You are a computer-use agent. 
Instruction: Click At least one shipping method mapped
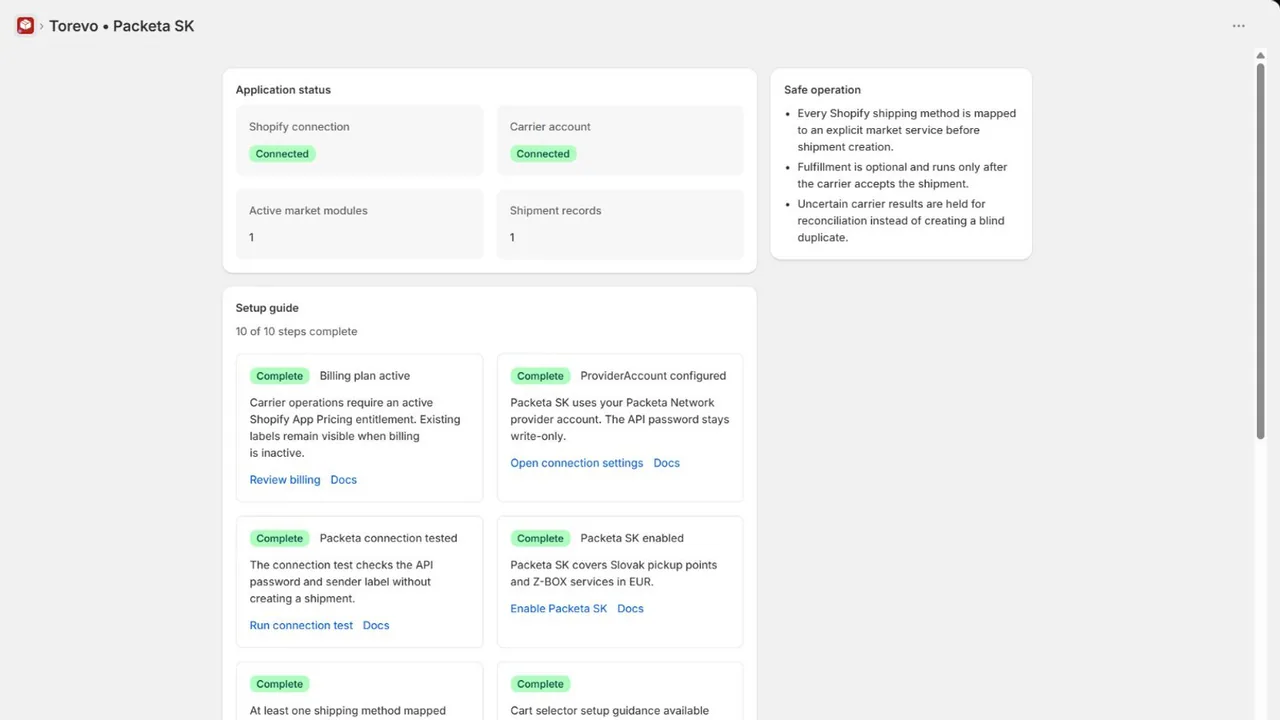tap(348, 711)
